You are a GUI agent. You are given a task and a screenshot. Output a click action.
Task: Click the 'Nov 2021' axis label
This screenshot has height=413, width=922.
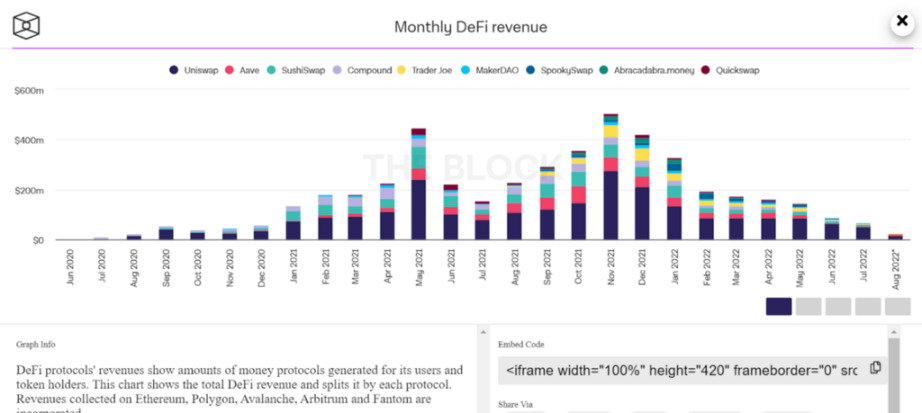tap(612, 268)
